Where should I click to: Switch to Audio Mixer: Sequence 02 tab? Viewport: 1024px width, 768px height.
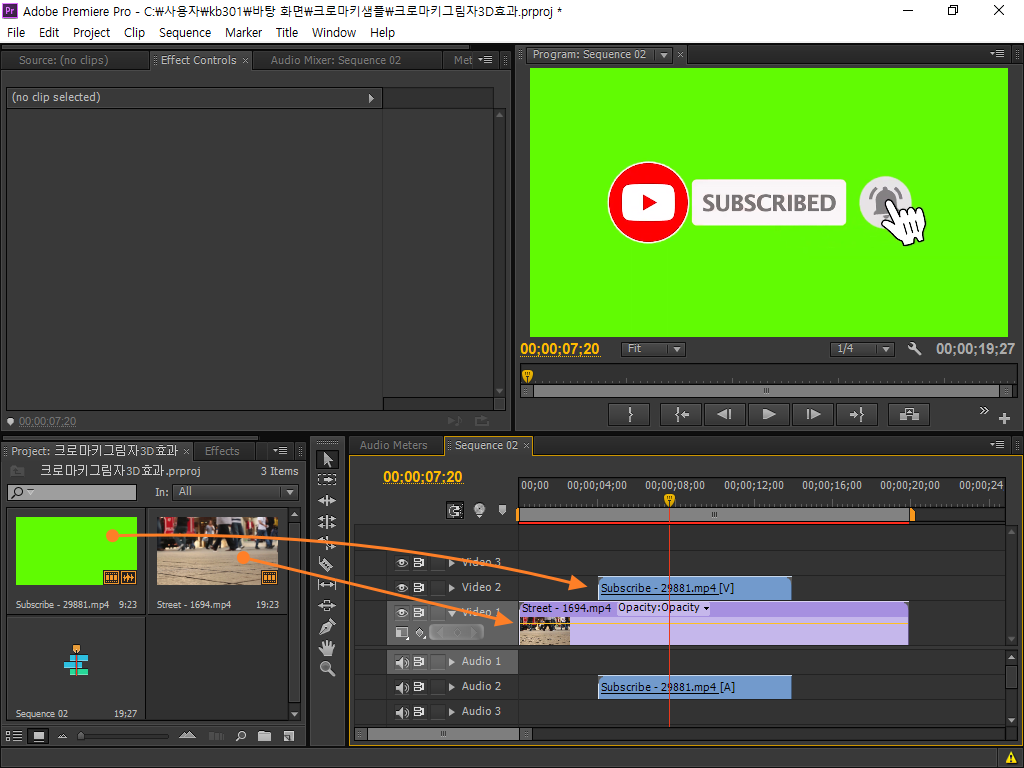(336, 60)
